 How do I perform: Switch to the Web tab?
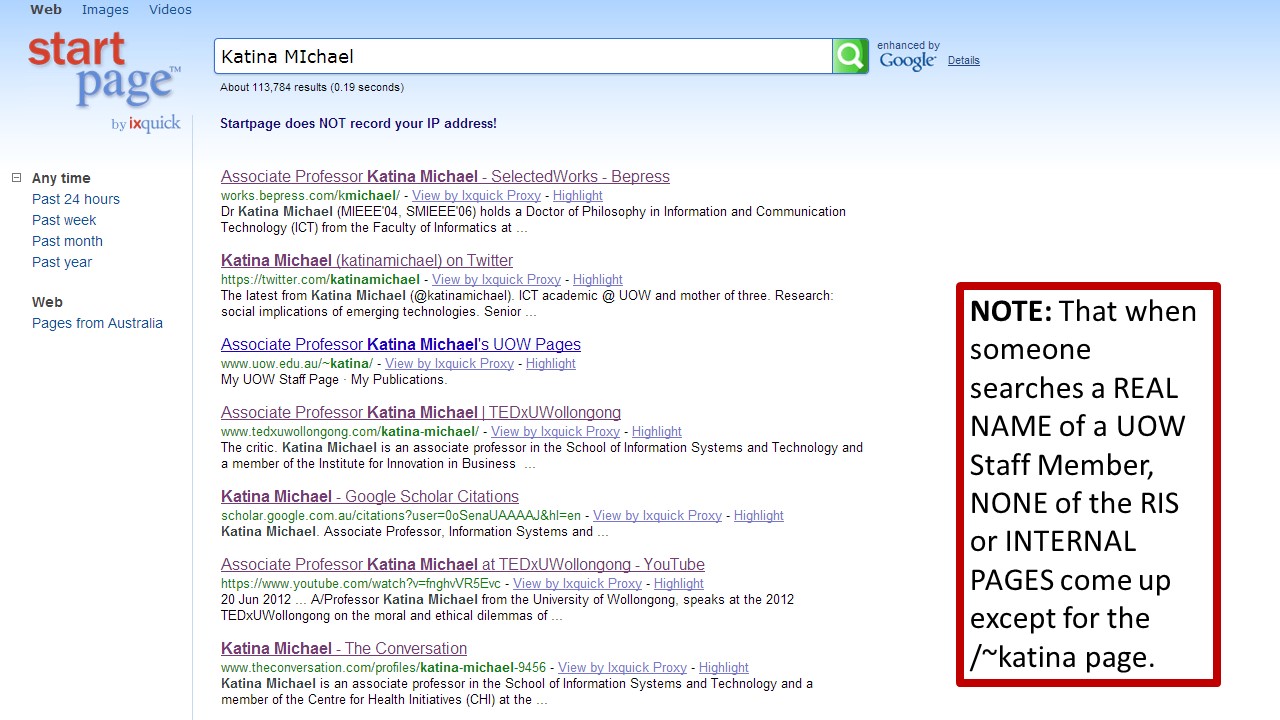(x=46, y=9)
